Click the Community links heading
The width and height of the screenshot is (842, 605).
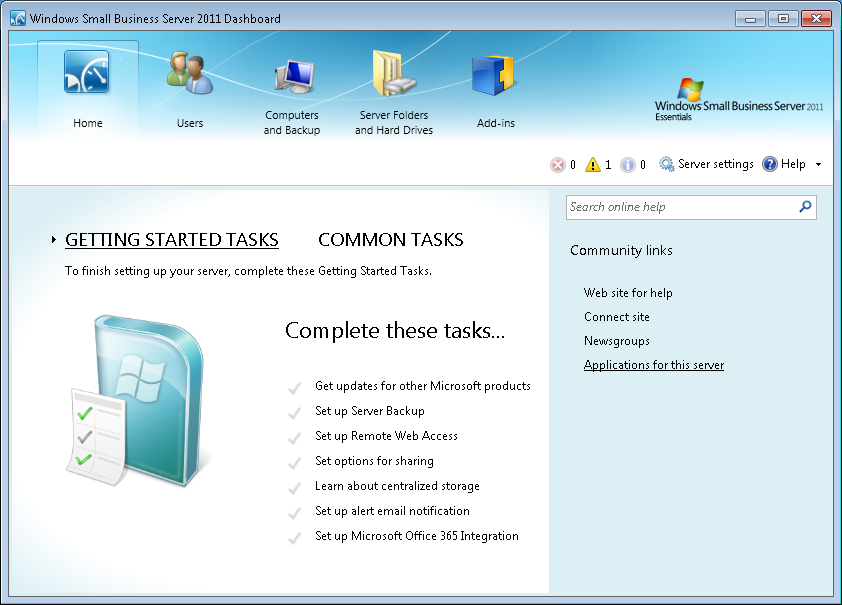point(621,251)
